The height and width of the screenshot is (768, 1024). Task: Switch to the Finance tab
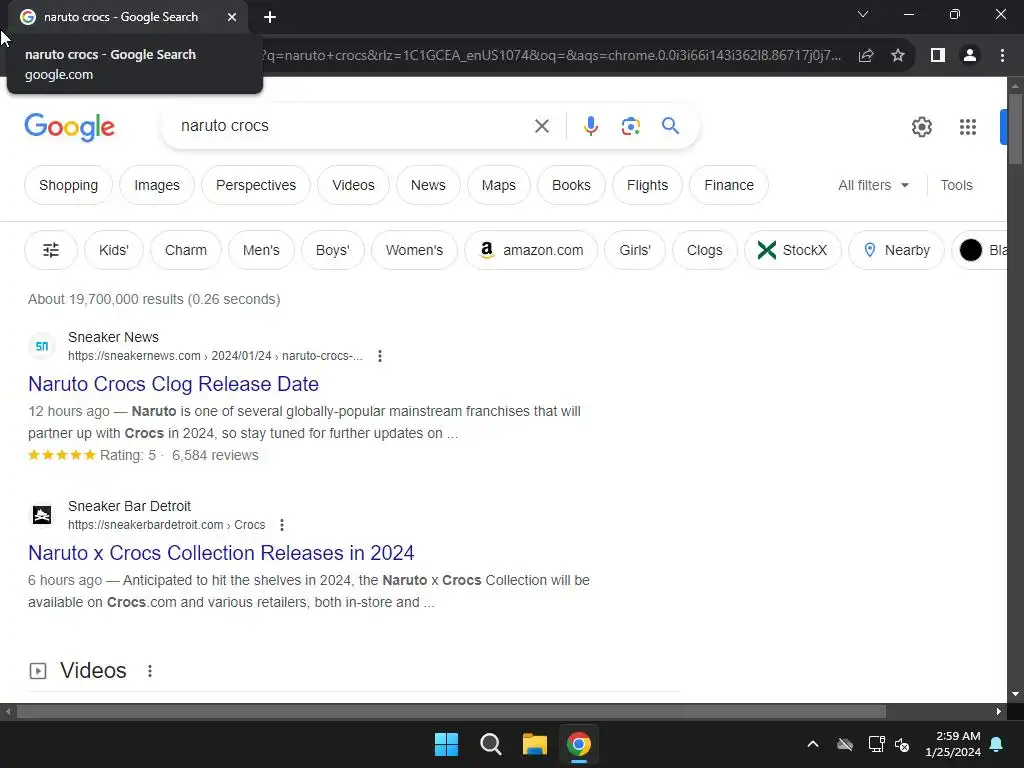(x=729, y=185)
